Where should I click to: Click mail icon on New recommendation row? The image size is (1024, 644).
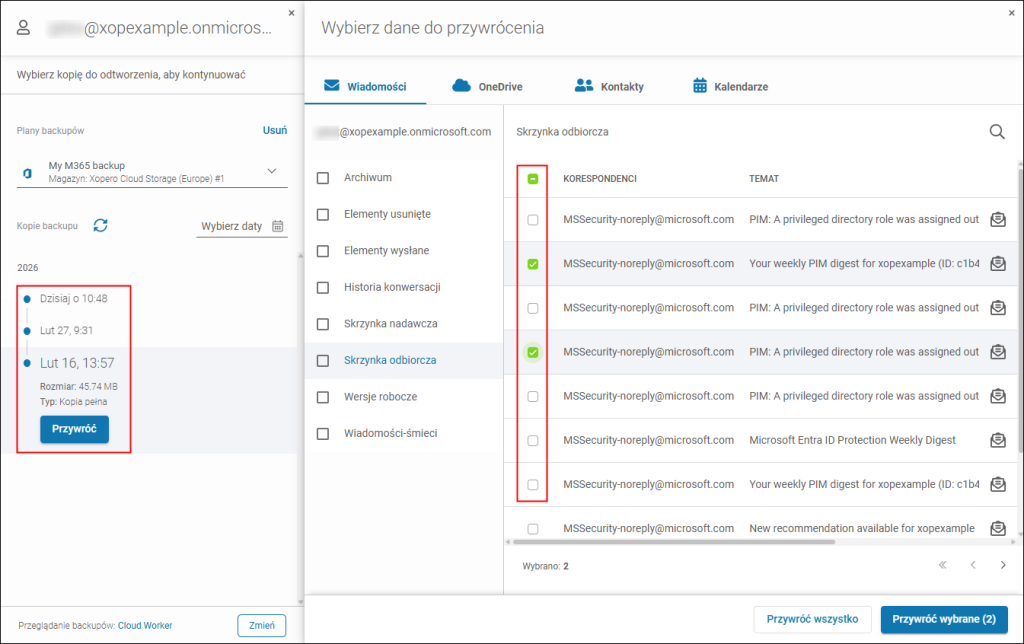click(x=997, y=528)
